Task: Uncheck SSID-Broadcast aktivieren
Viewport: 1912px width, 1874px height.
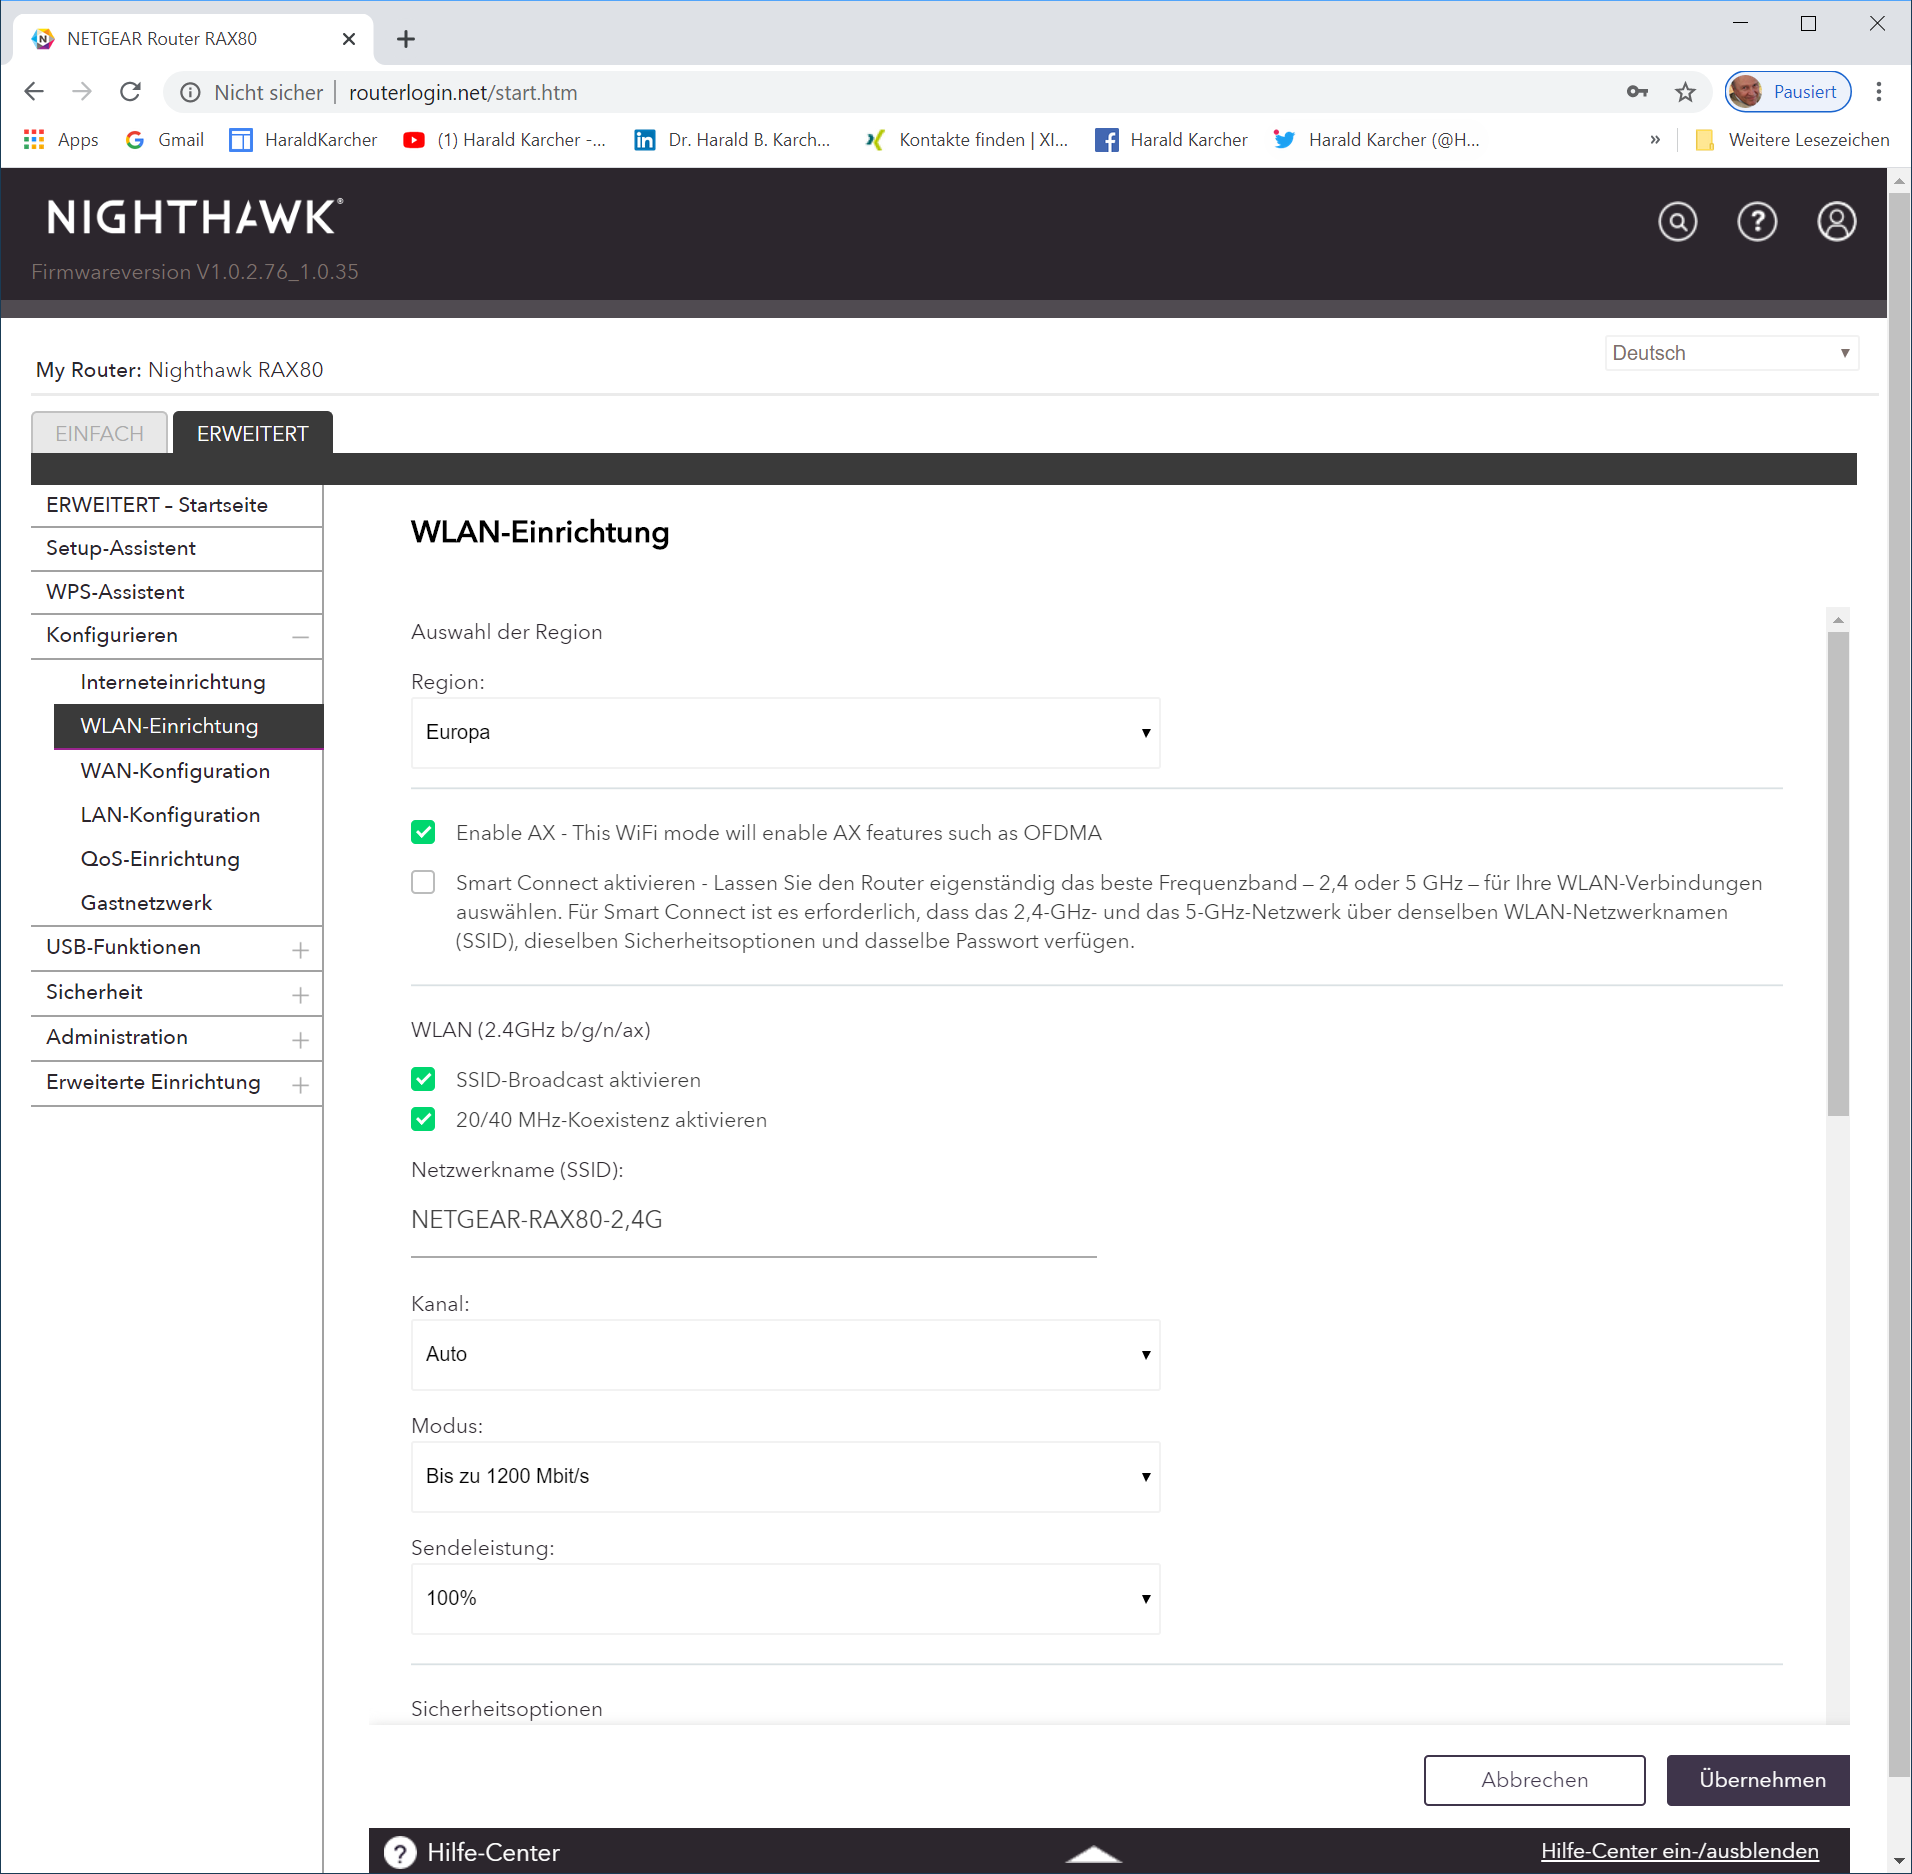Action: [423, 1079]
